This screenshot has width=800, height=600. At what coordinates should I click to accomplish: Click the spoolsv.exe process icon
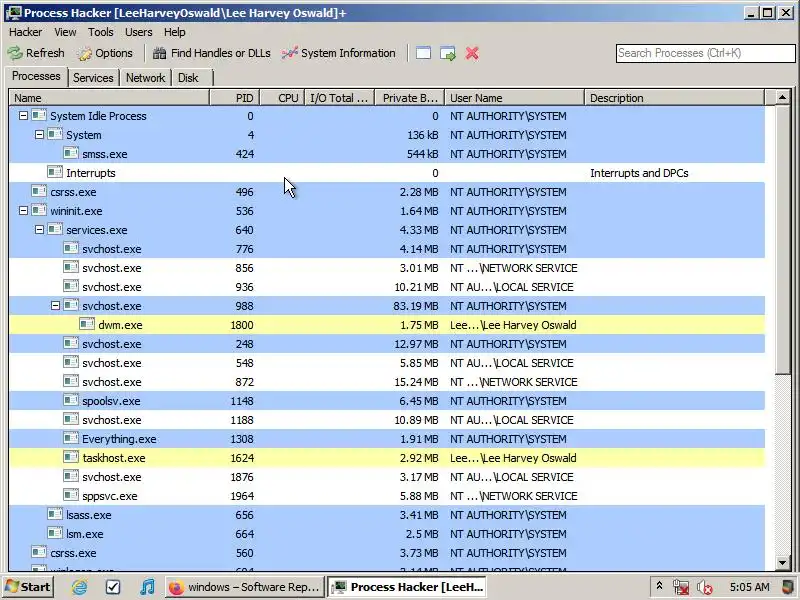click(x=71, y=401)
